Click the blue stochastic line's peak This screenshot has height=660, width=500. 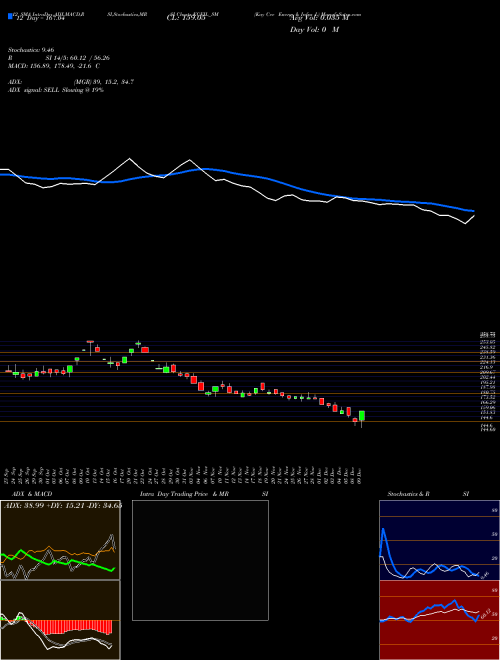point(383,530)
